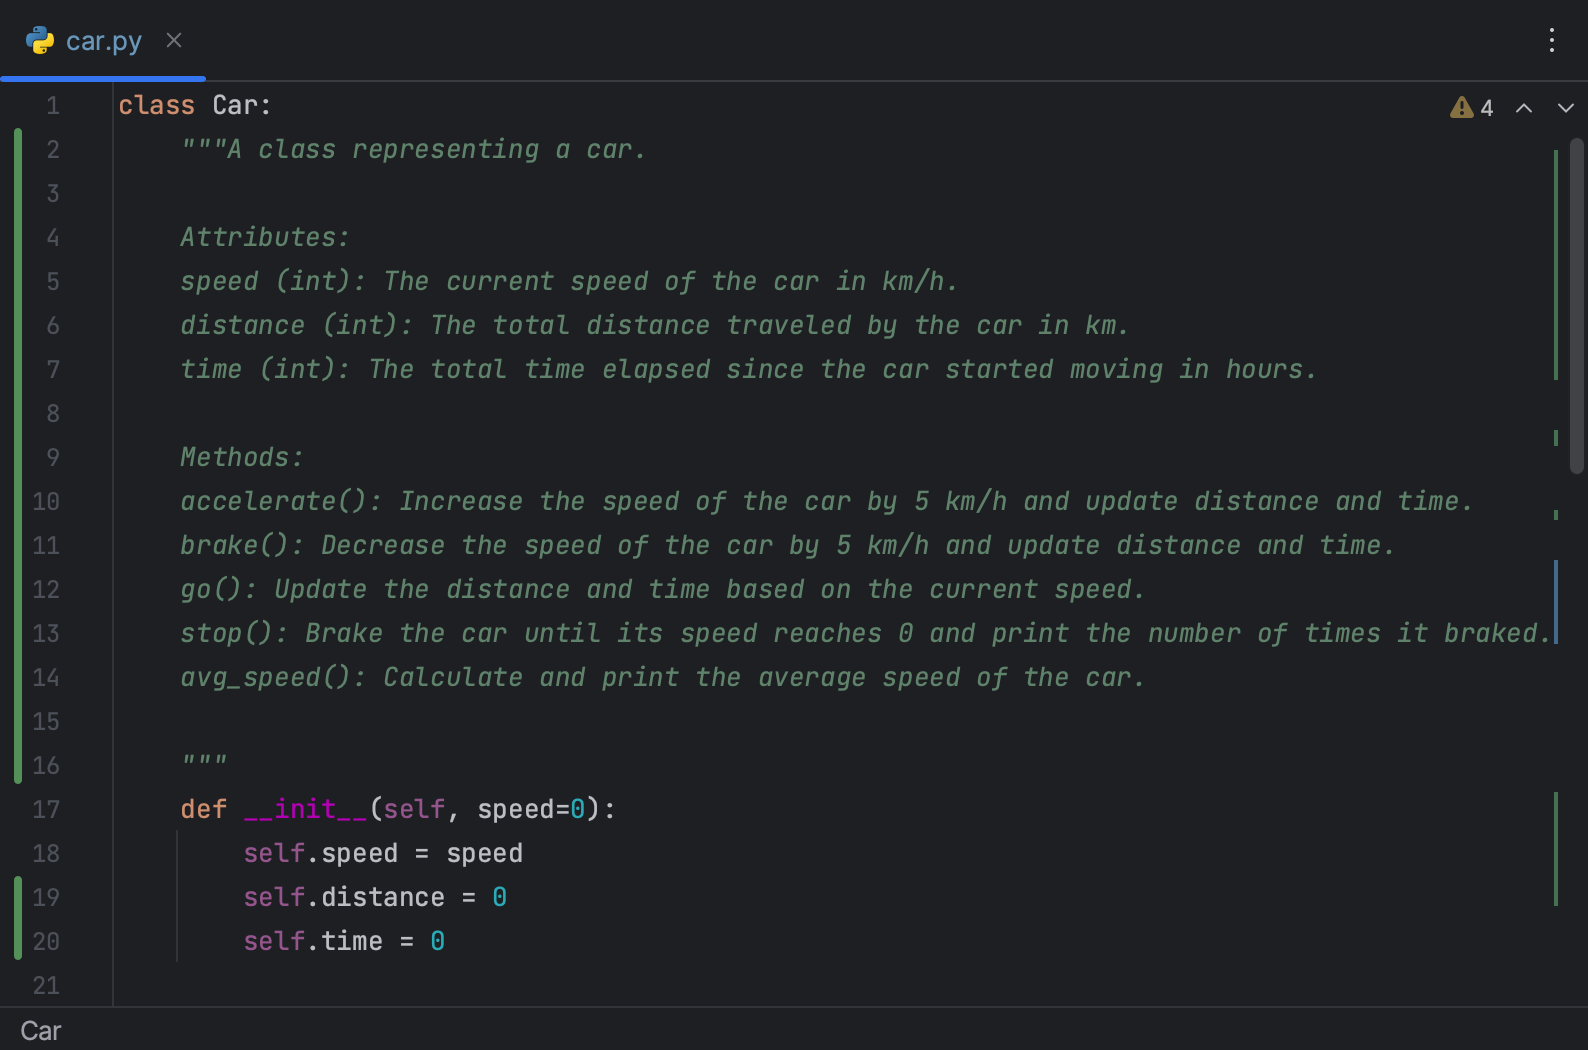Click the green change marker beside line 19
Screen dimensions: 1588x1050
coord(18,897)
